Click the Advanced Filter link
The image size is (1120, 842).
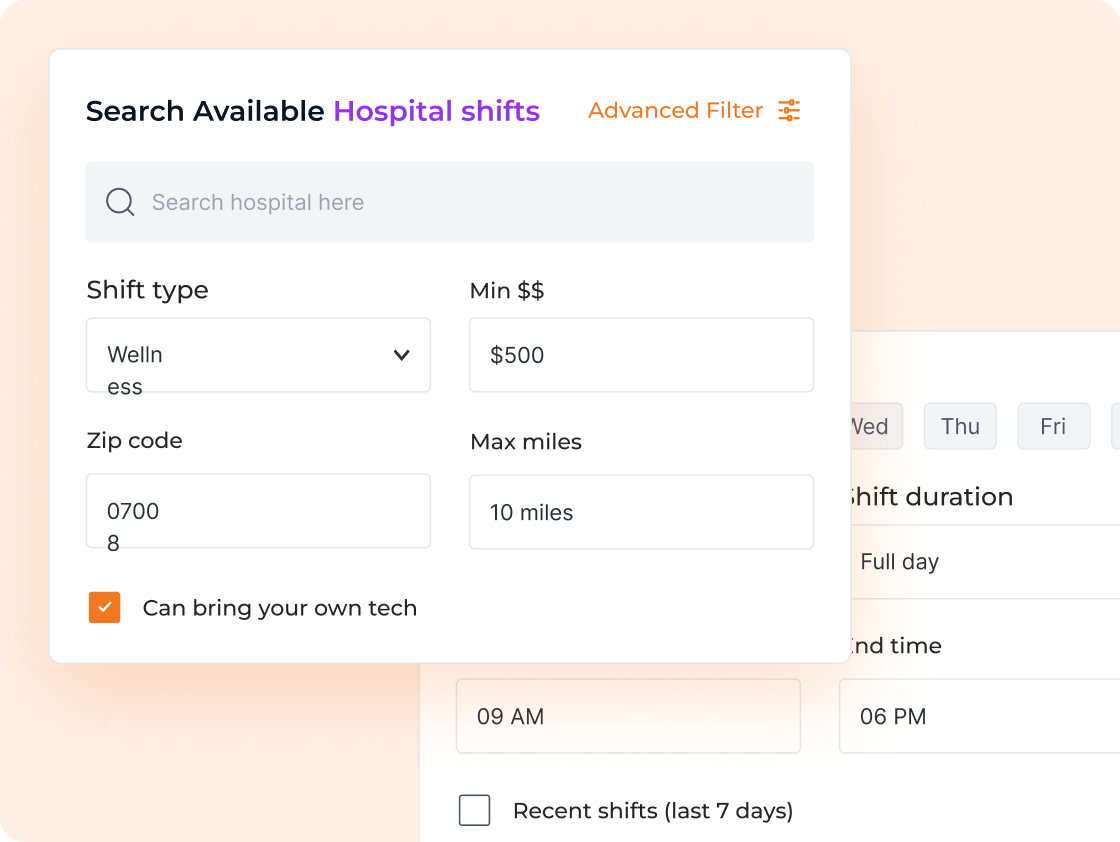pyautogui.click(x=675, y=111)
